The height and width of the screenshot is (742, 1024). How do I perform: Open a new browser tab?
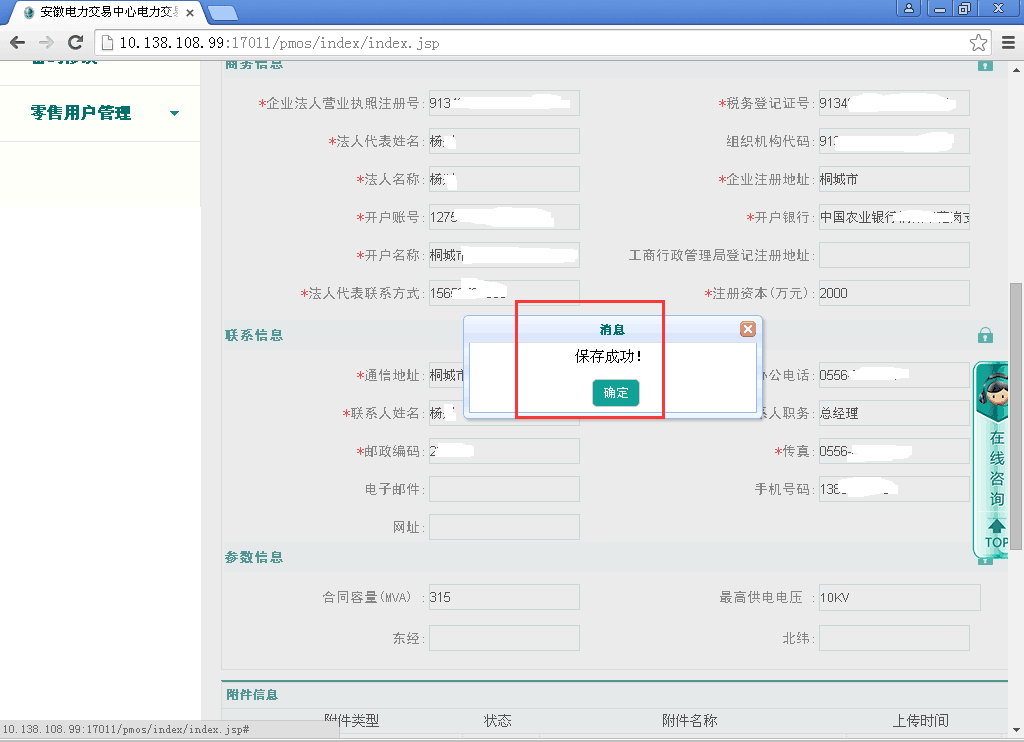(222, 13)
